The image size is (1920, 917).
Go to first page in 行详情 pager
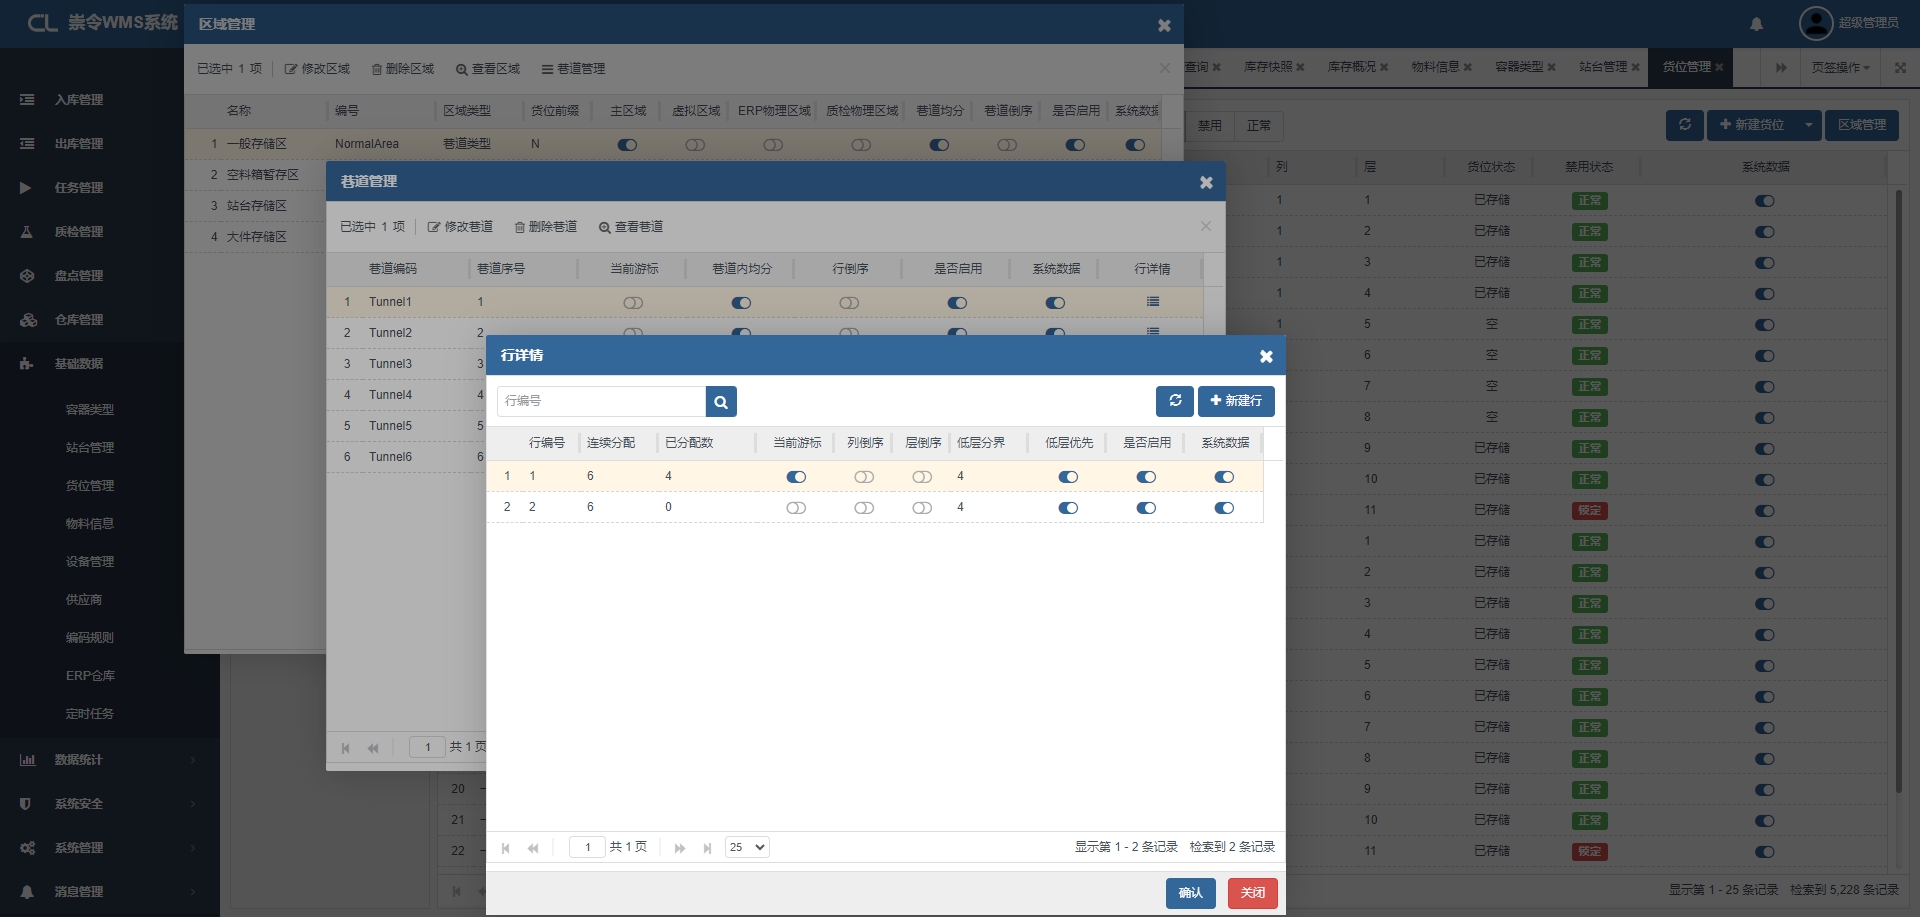(506, 848)
